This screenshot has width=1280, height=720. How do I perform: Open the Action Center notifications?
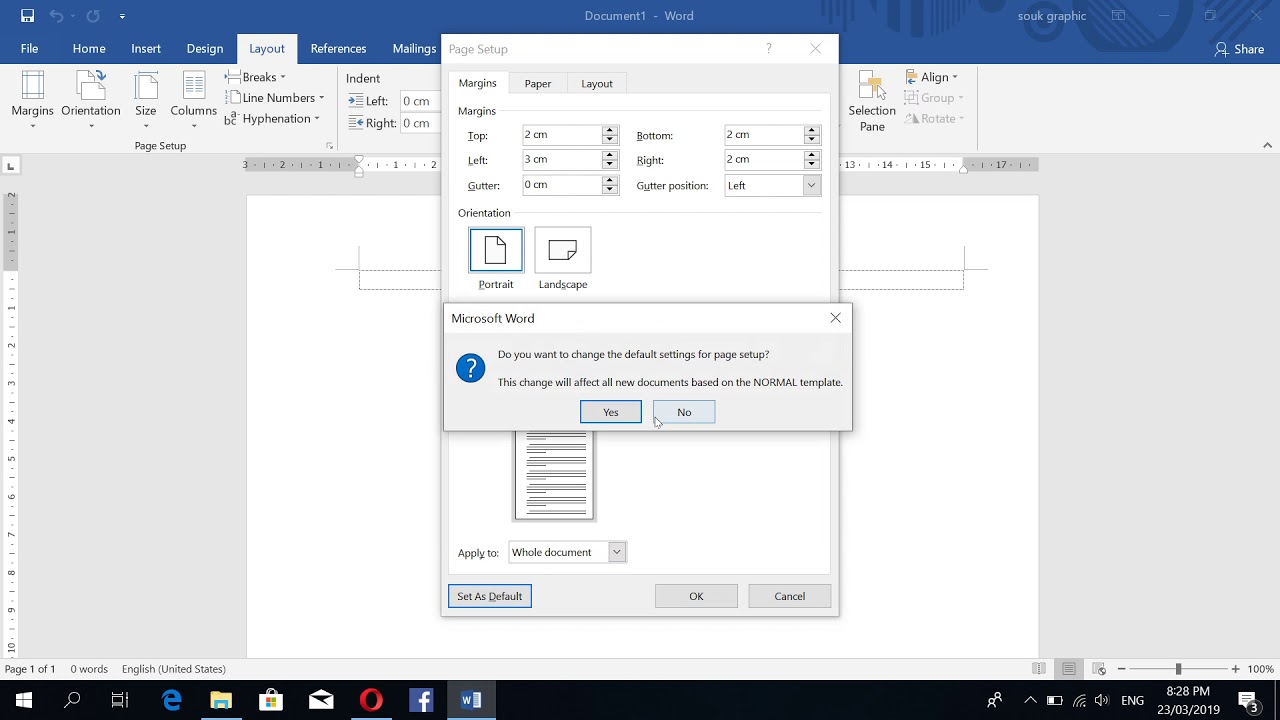coord(1248,700)
